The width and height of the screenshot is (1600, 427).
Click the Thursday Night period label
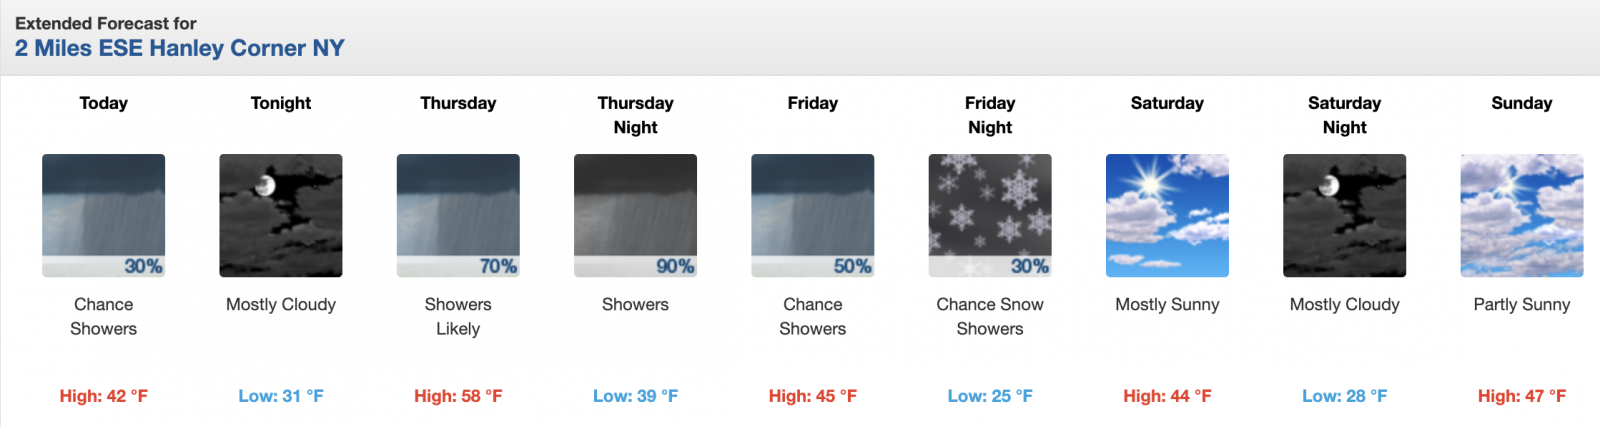pos(635,115)
